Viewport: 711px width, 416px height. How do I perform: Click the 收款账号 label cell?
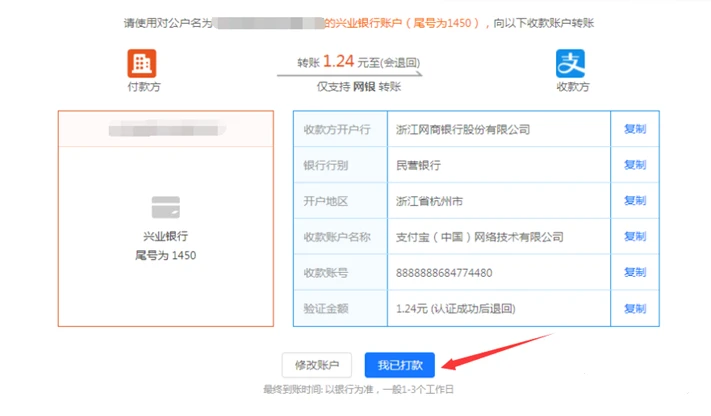(341, 272)
